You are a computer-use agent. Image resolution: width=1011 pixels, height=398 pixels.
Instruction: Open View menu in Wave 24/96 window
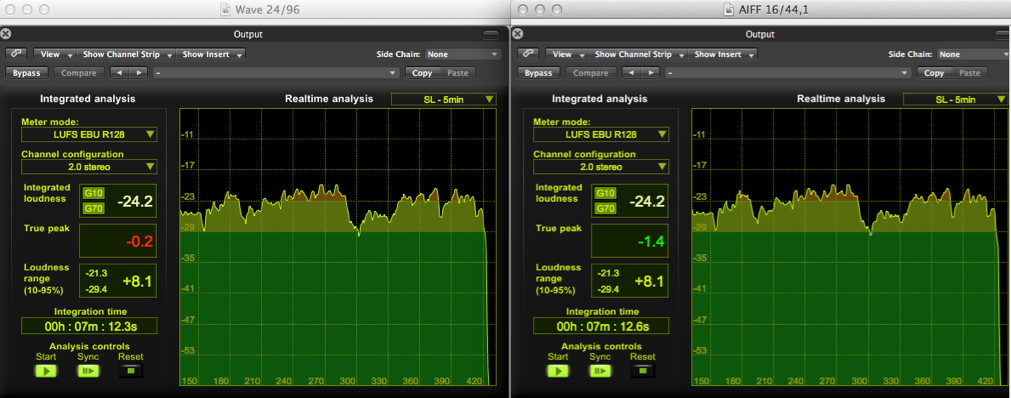[54, 54]
